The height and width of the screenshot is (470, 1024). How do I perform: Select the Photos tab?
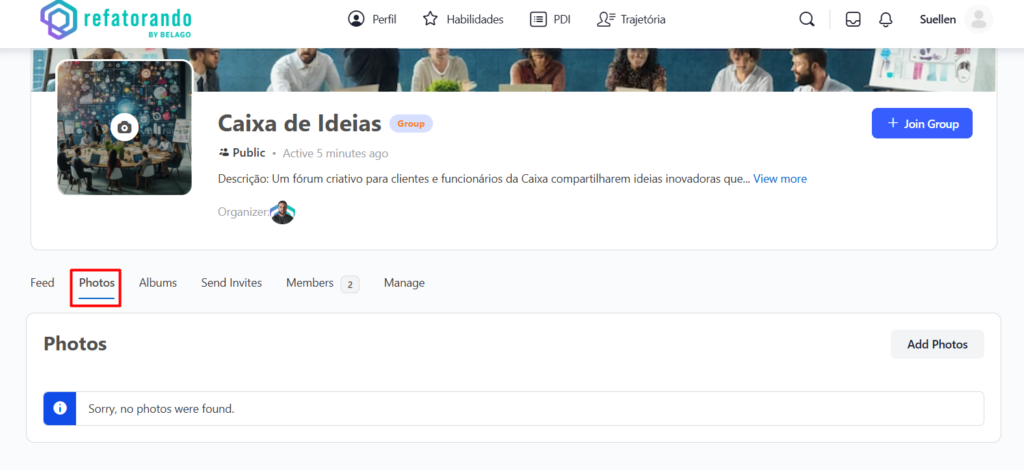click(x=97, y=283)
